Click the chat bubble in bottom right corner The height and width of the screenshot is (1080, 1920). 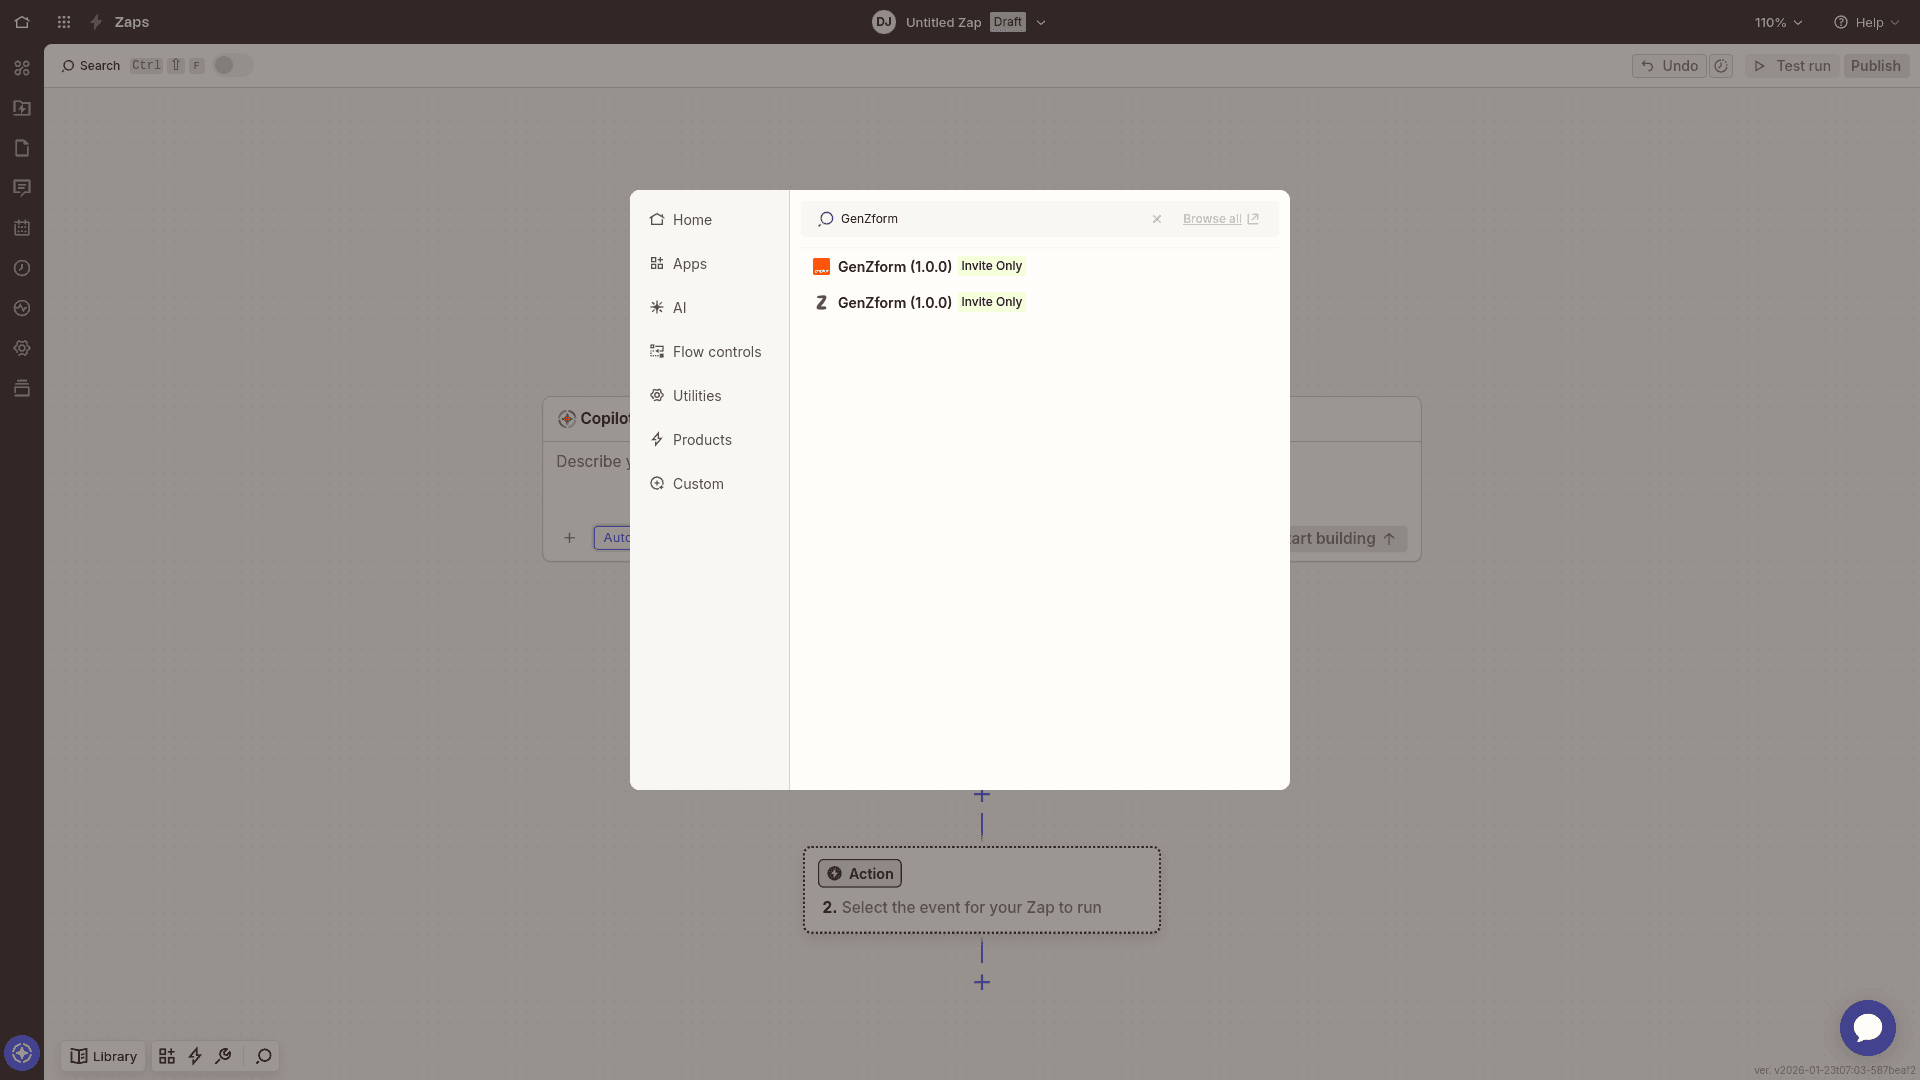(x=1867, y=1027)
